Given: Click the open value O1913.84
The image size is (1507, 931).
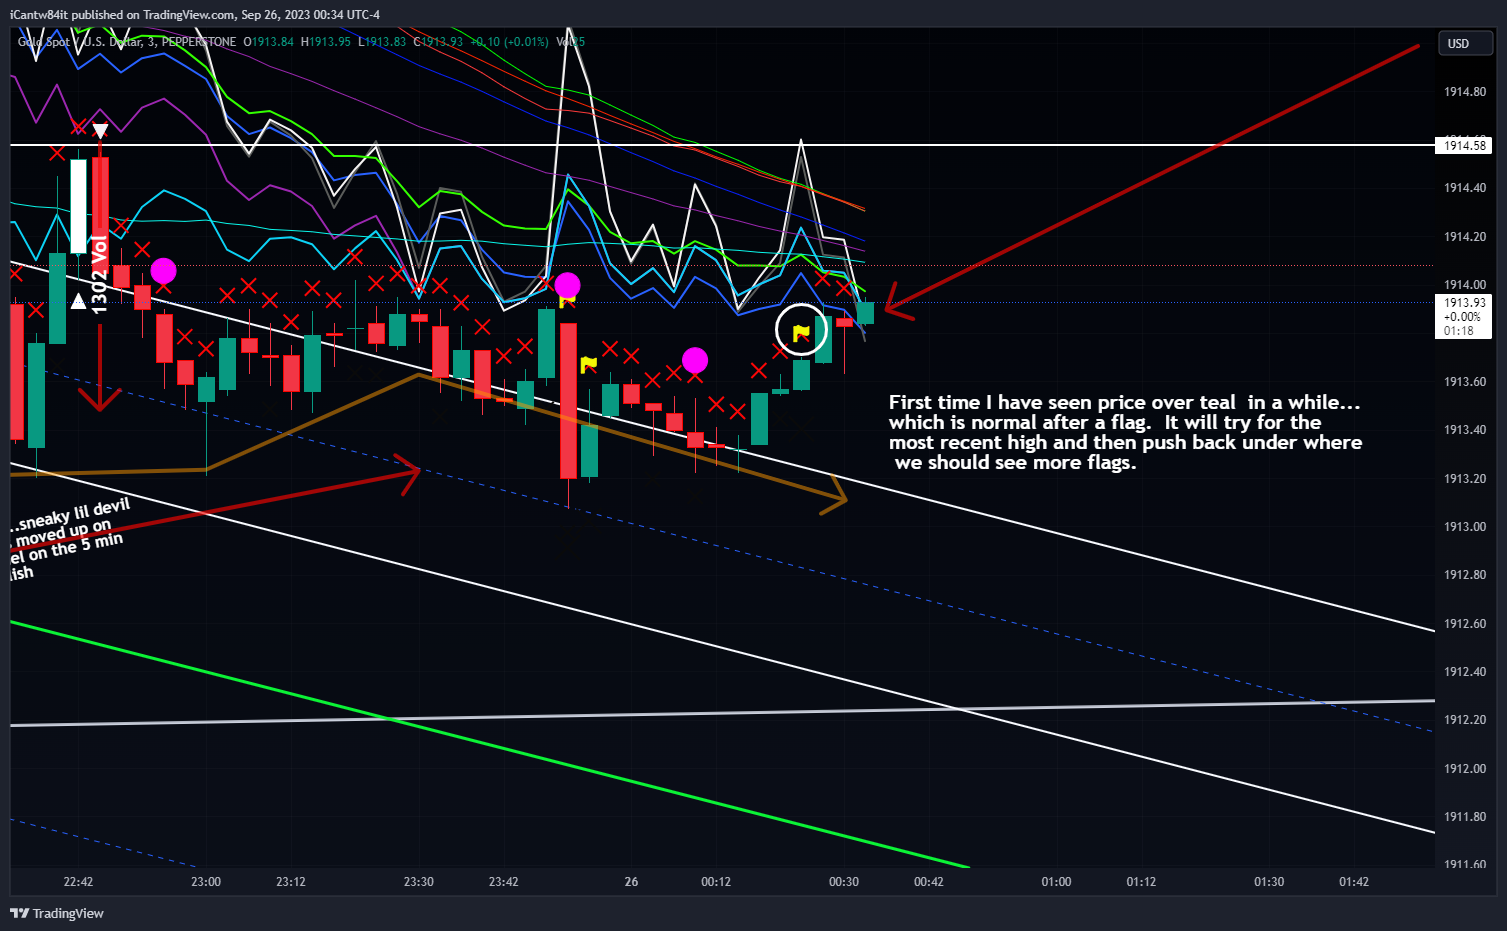Looking at the screenshot, I should coord(269,42).
